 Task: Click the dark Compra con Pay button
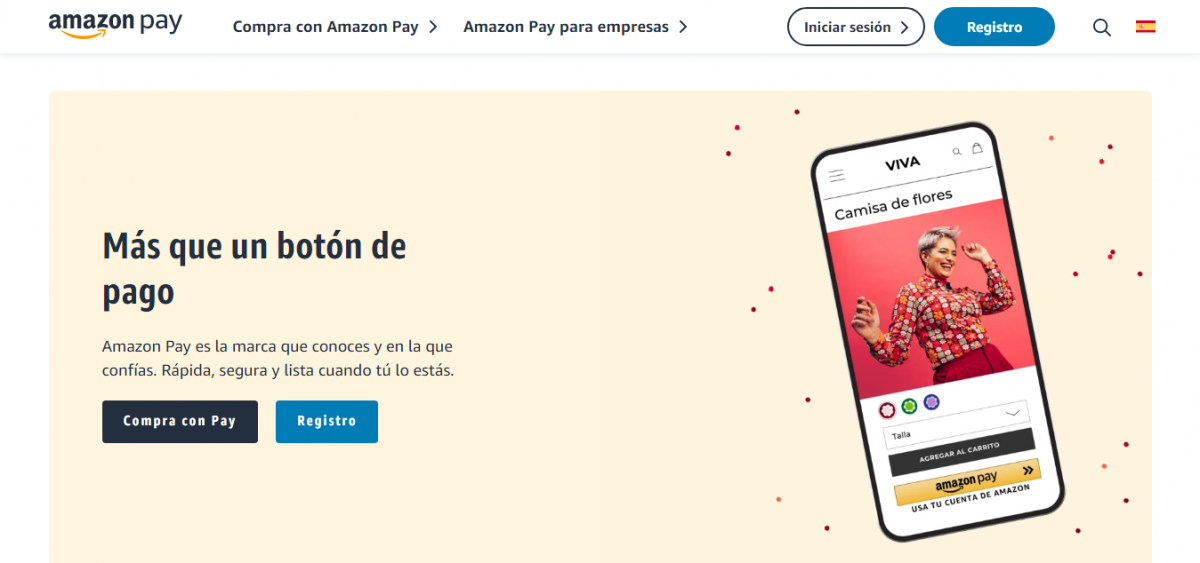(x=180, y=421)
